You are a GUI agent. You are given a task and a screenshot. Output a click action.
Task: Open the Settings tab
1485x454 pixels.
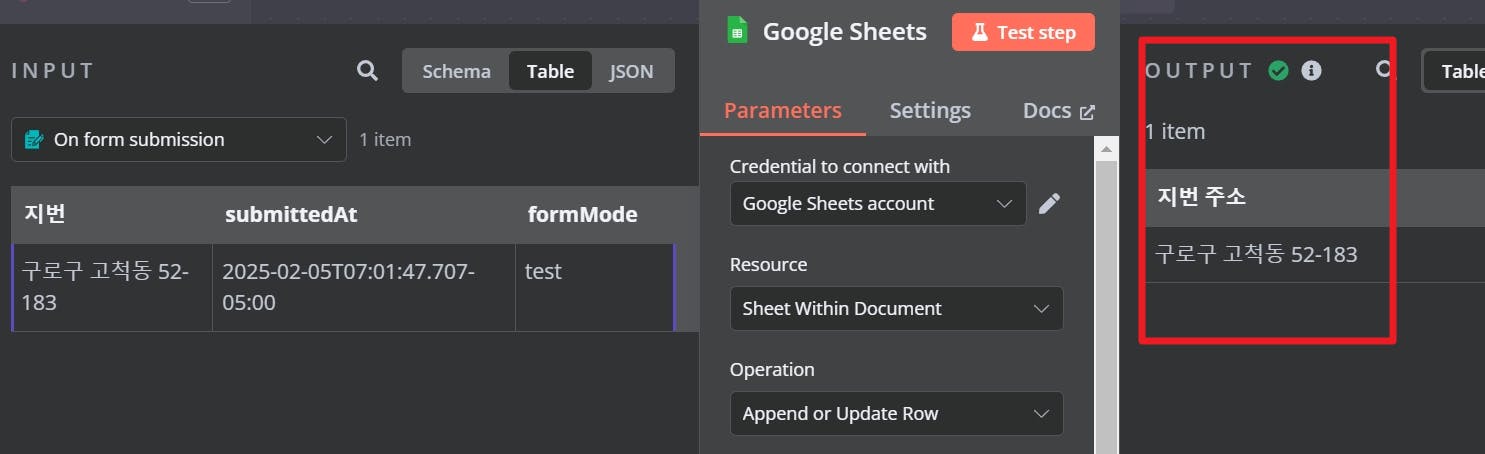coord(930,111)
